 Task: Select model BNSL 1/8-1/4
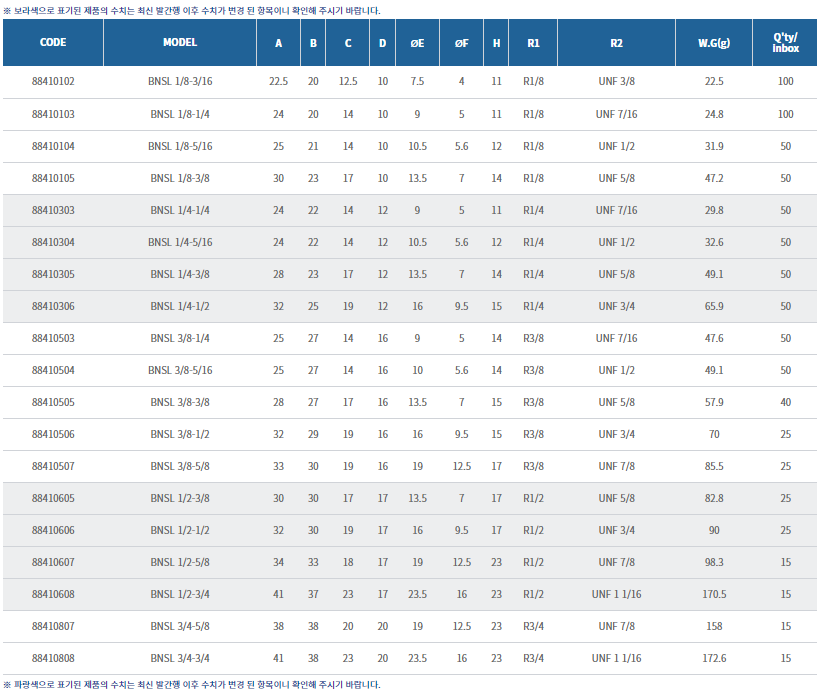click(x=180, y=114)
